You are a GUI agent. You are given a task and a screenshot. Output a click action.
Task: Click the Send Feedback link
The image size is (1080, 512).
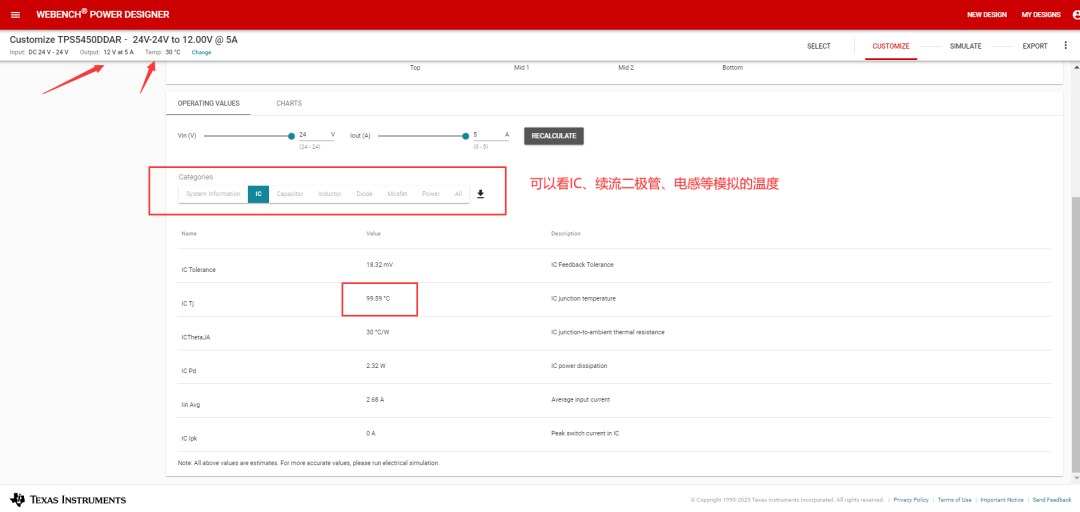click(1052, 500)
